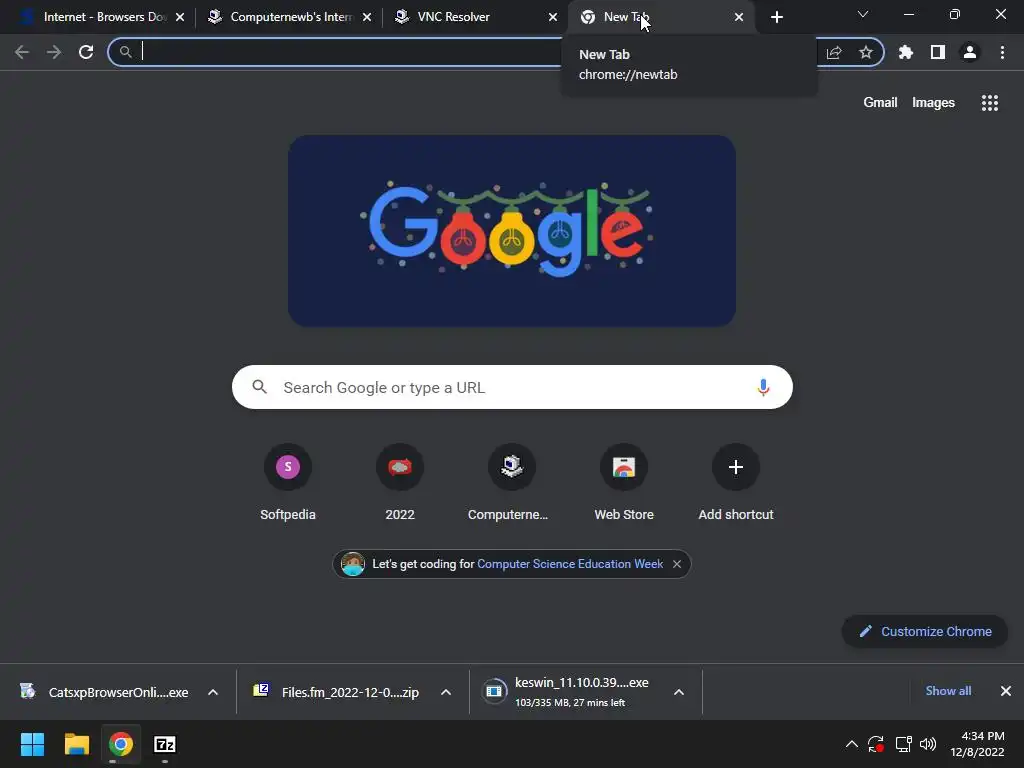Open Chrome's three-dot menu
1024x768 pixels.
[x=1002, y=52]
